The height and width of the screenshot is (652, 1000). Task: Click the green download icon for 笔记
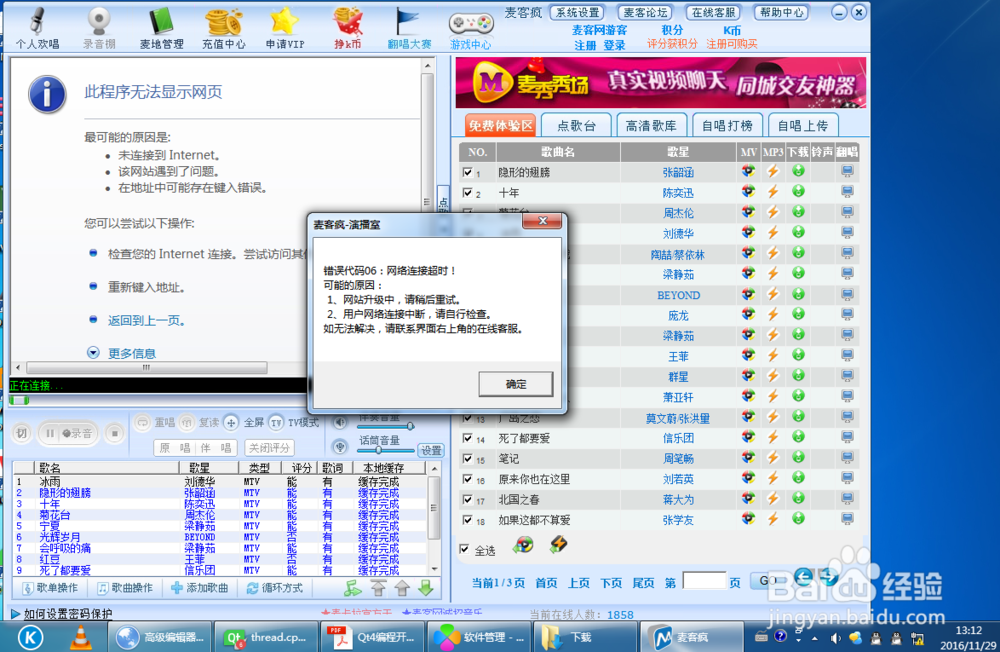click(x=798, y=457)
